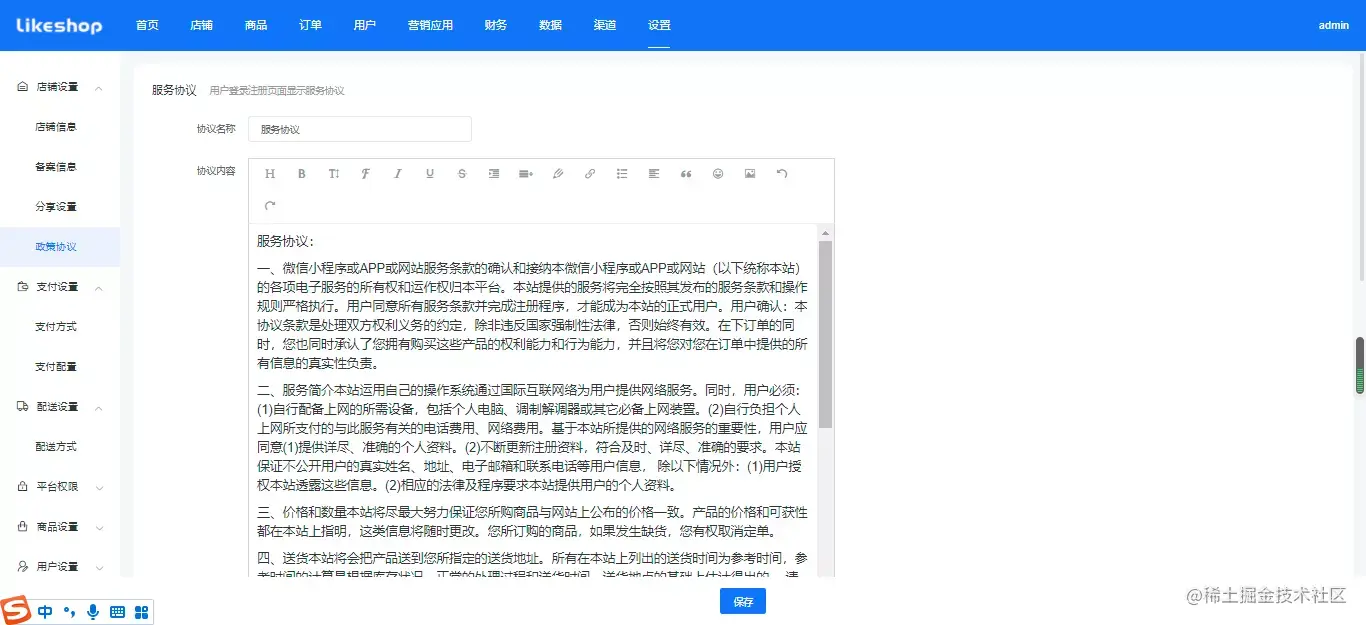The image size is (1366, 625).
Task: Open 订单 in top navigation
Action: [x=310, y=25]
